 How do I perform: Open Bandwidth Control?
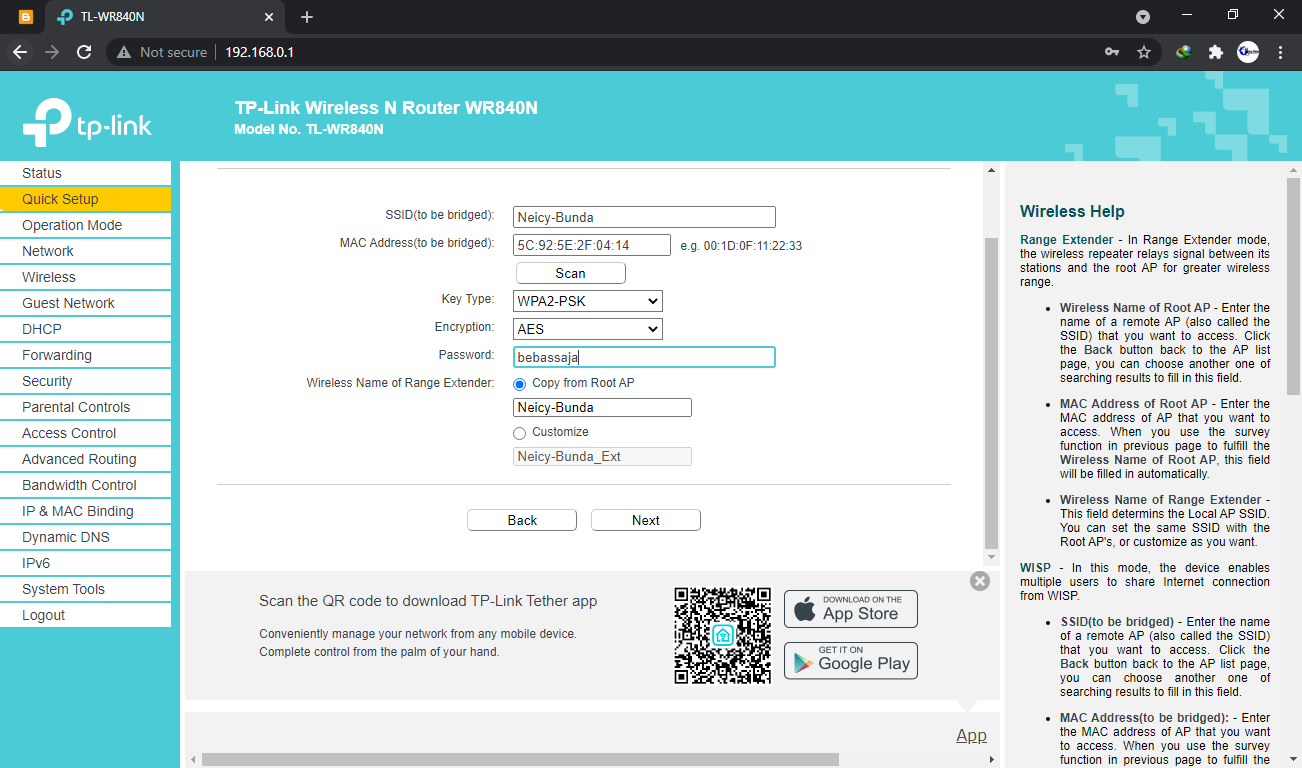point(85,485)
